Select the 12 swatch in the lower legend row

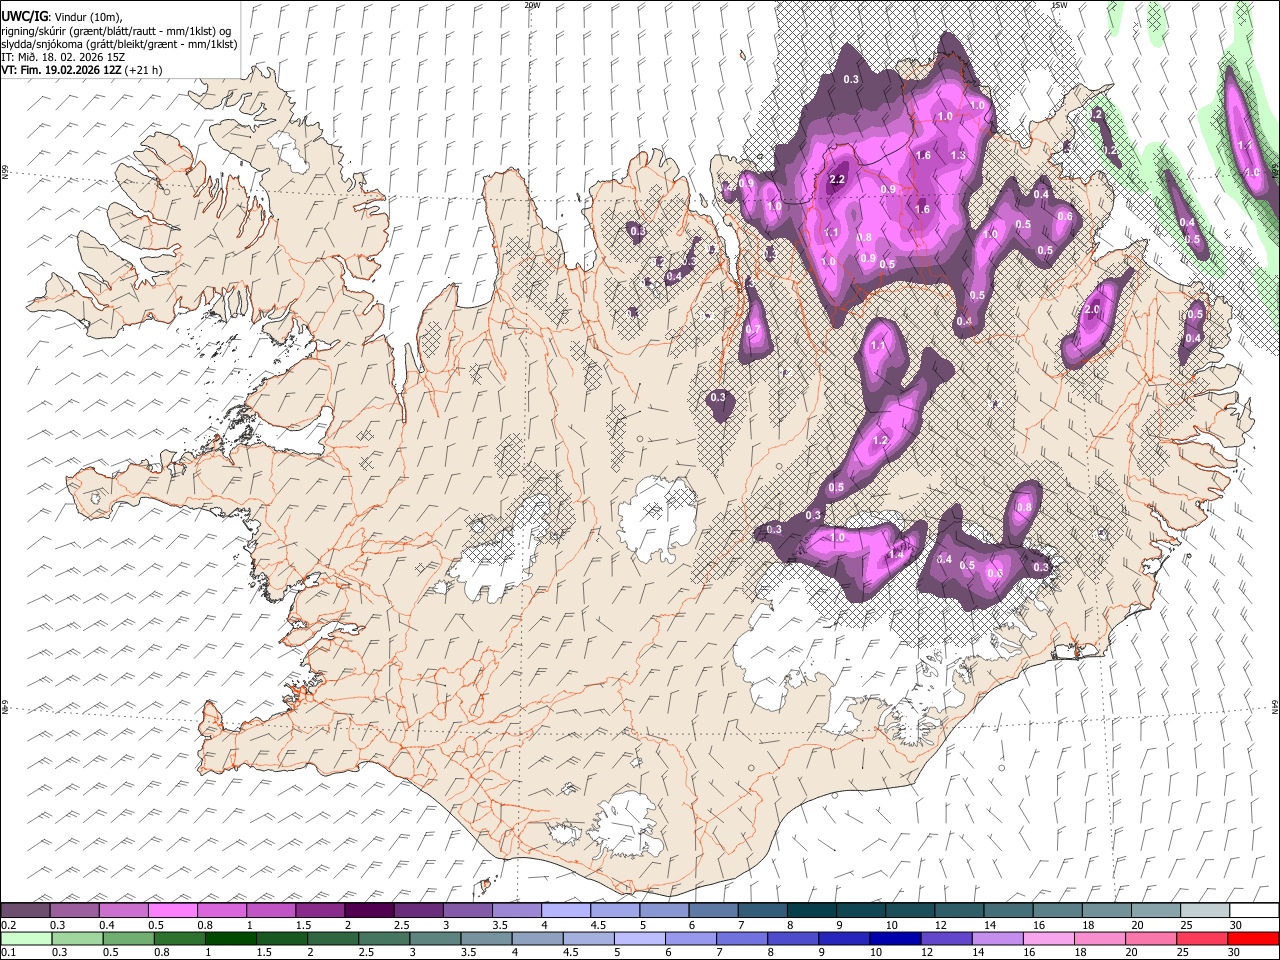click(945, 938)
